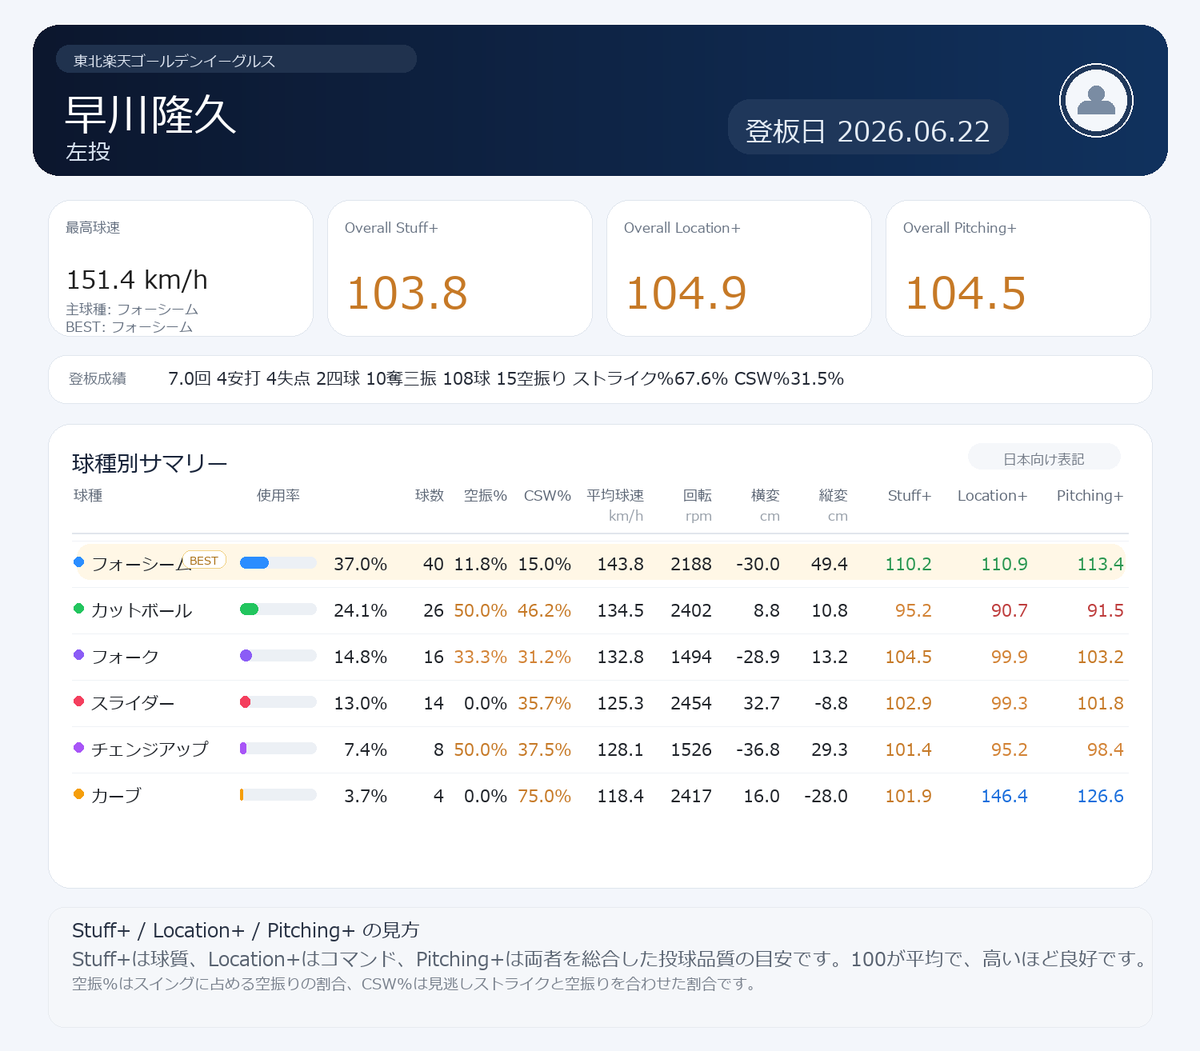Click the 左投 label
Screen dimensions: 1200x1051
coord(88,151)
